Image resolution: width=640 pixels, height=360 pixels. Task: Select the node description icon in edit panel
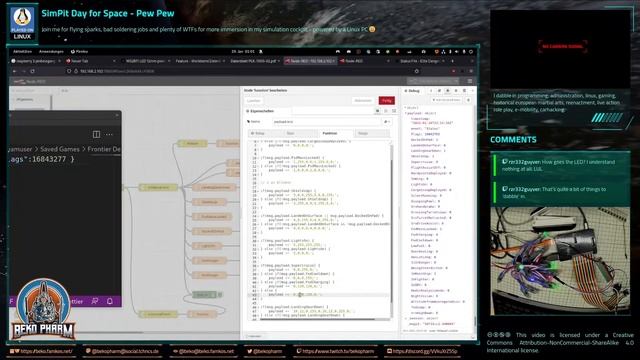pyautogui.click(x=386, y=111)
